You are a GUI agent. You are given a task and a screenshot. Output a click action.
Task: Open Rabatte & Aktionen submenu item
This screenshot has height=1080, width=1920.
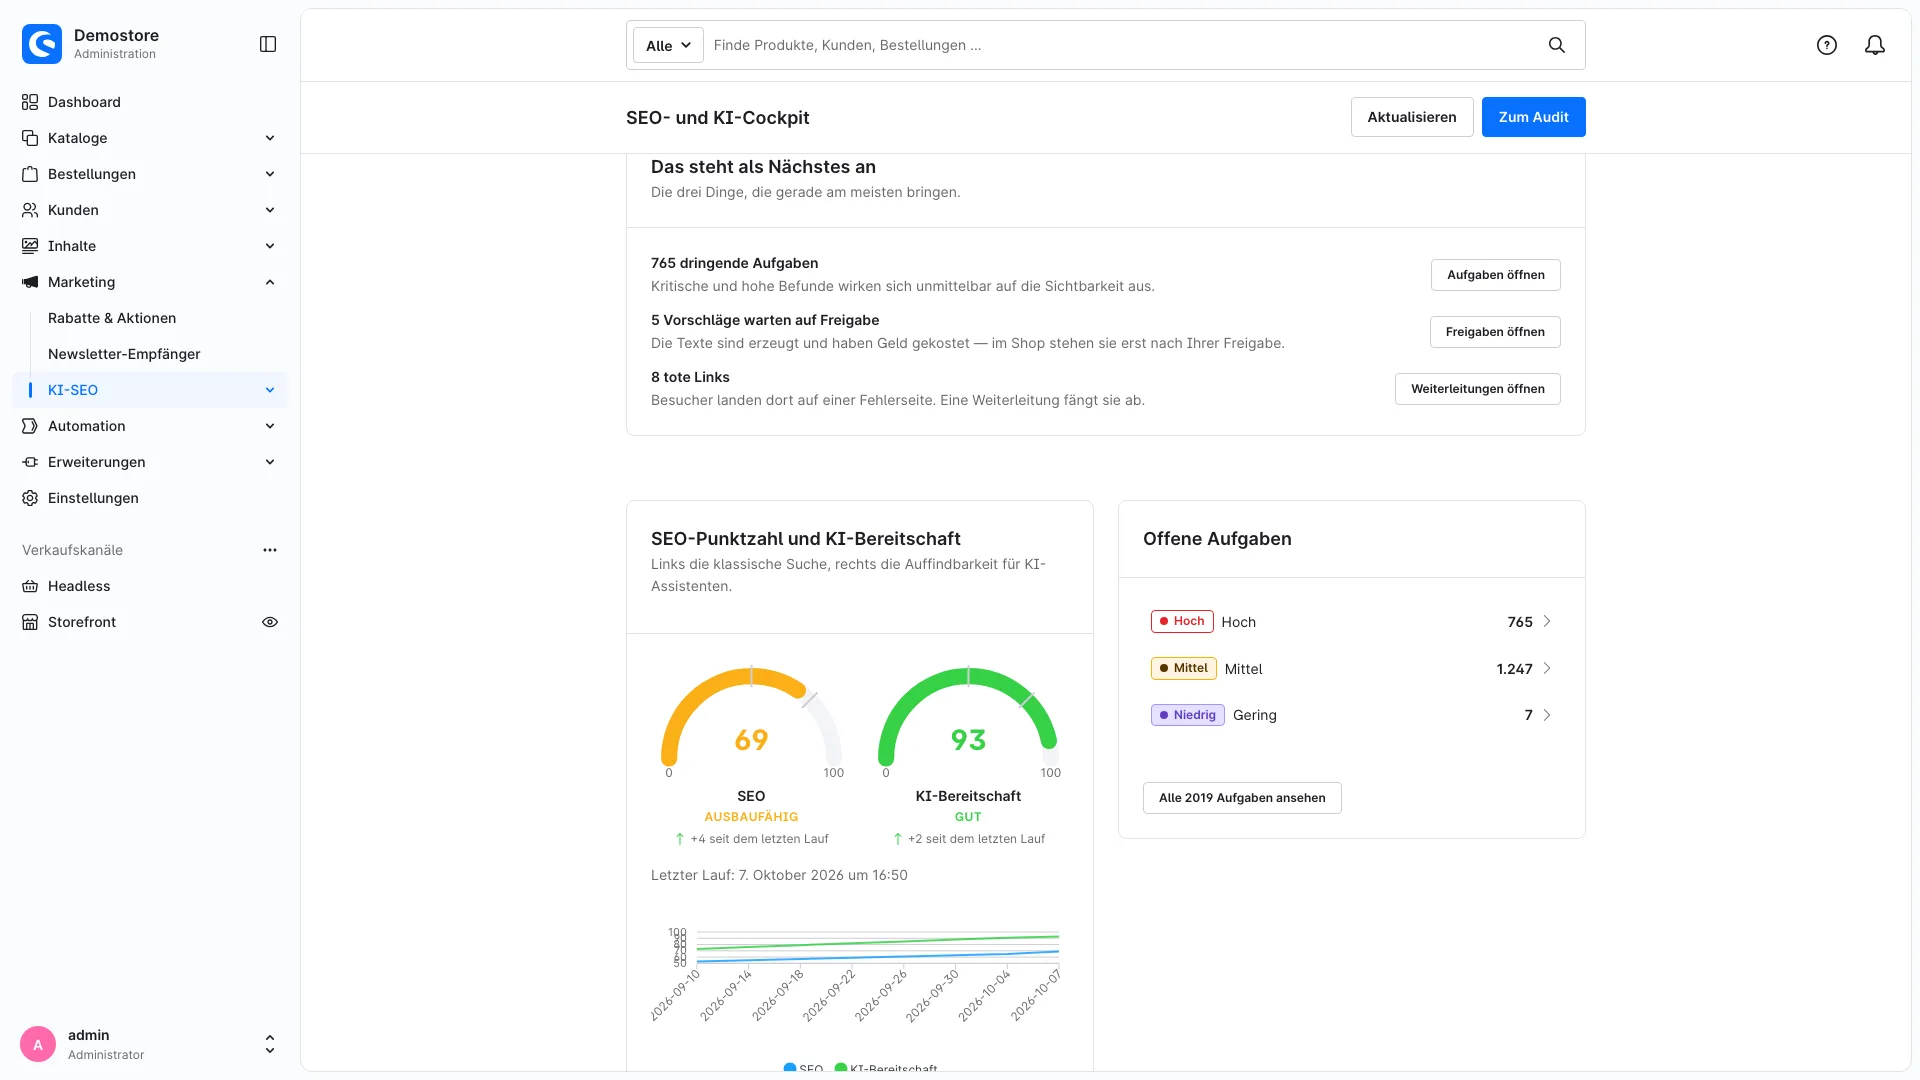tap(112, 318)
